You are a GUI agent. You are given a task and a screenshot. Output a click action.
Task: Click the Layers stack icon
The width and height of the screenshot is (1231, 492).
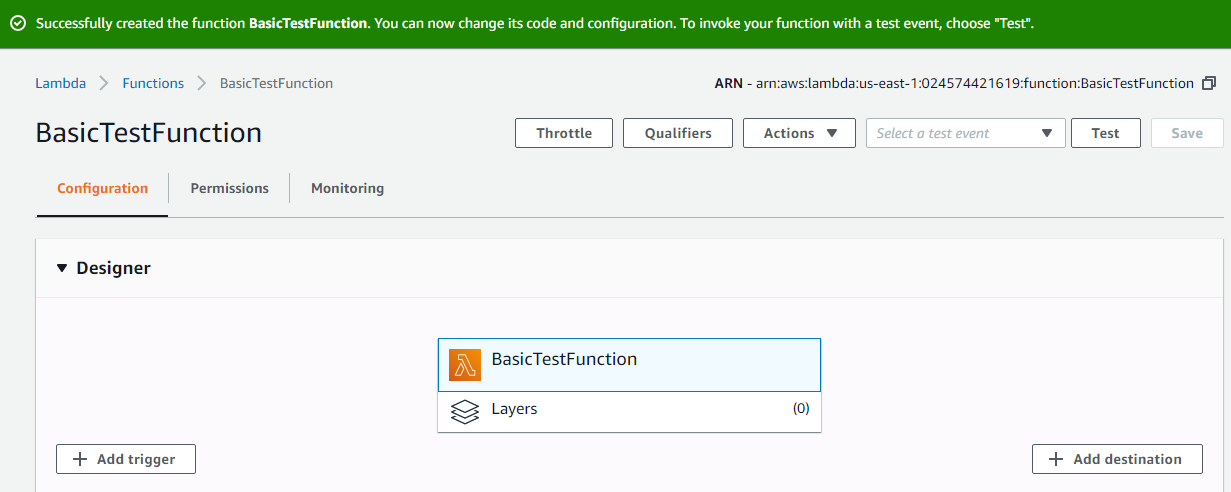click(465, 411)
